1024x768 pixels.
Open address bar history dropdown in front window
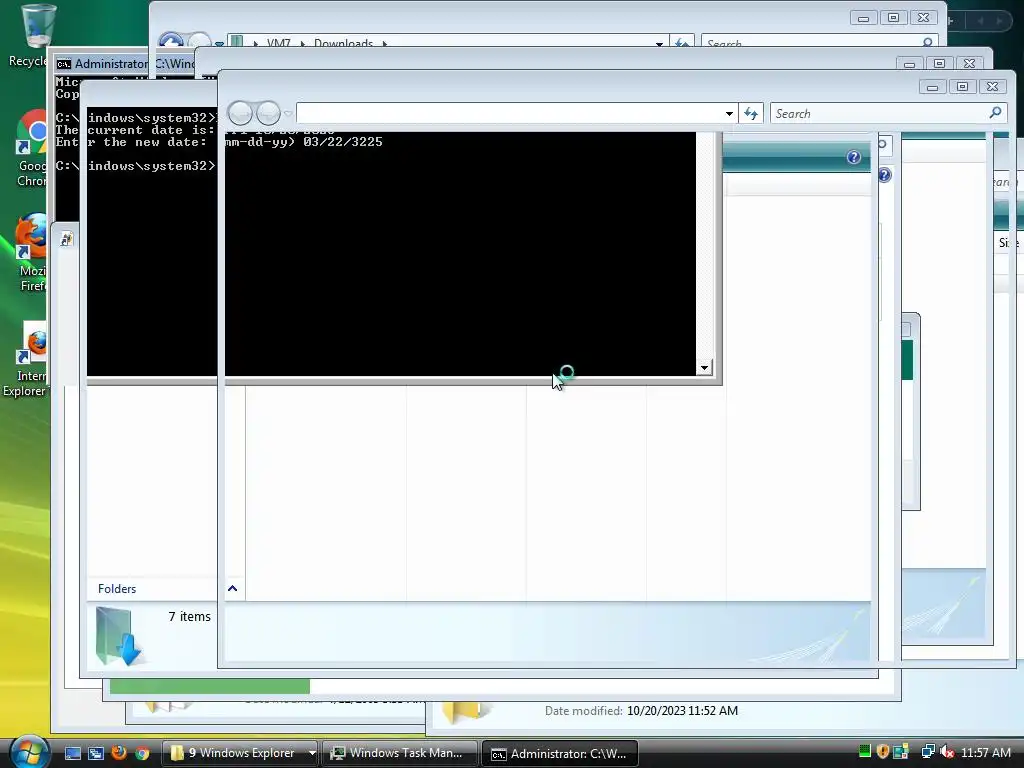pos(729,114)
